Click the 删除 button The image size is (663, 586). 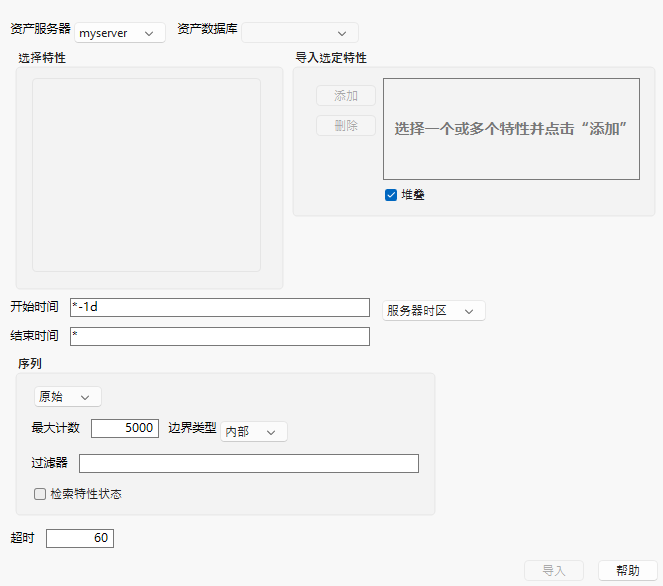[346, 126]
